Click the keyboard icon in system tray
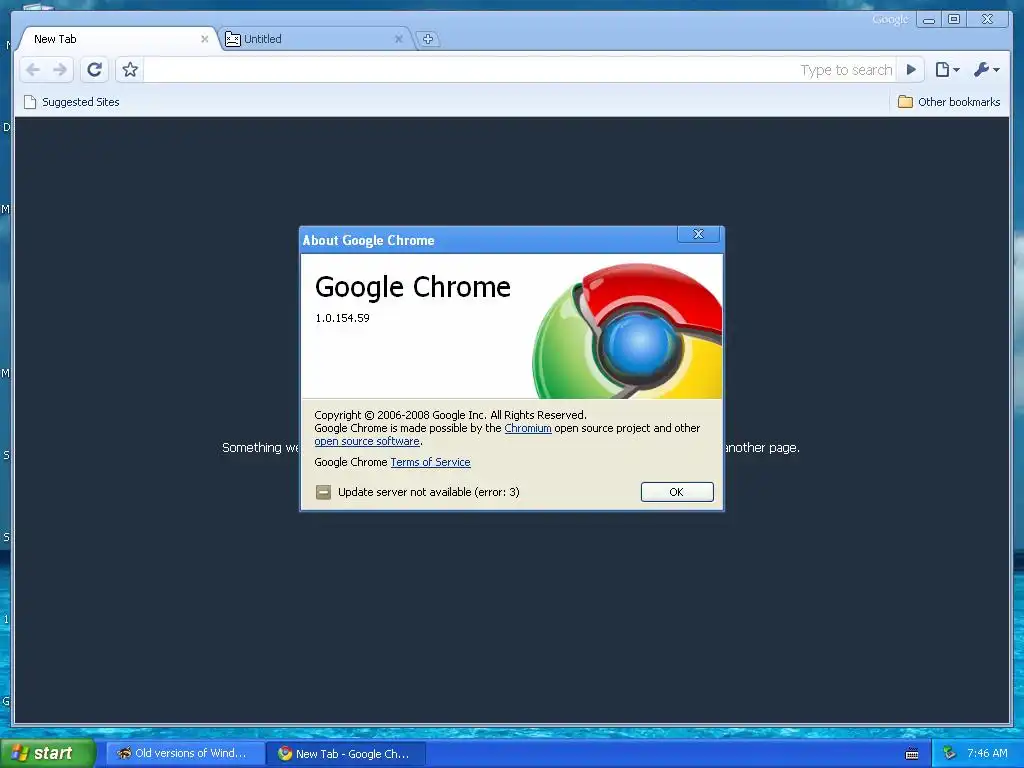Screen dimensions: 1024x768 pyautogui.click(x=912, y=754)
